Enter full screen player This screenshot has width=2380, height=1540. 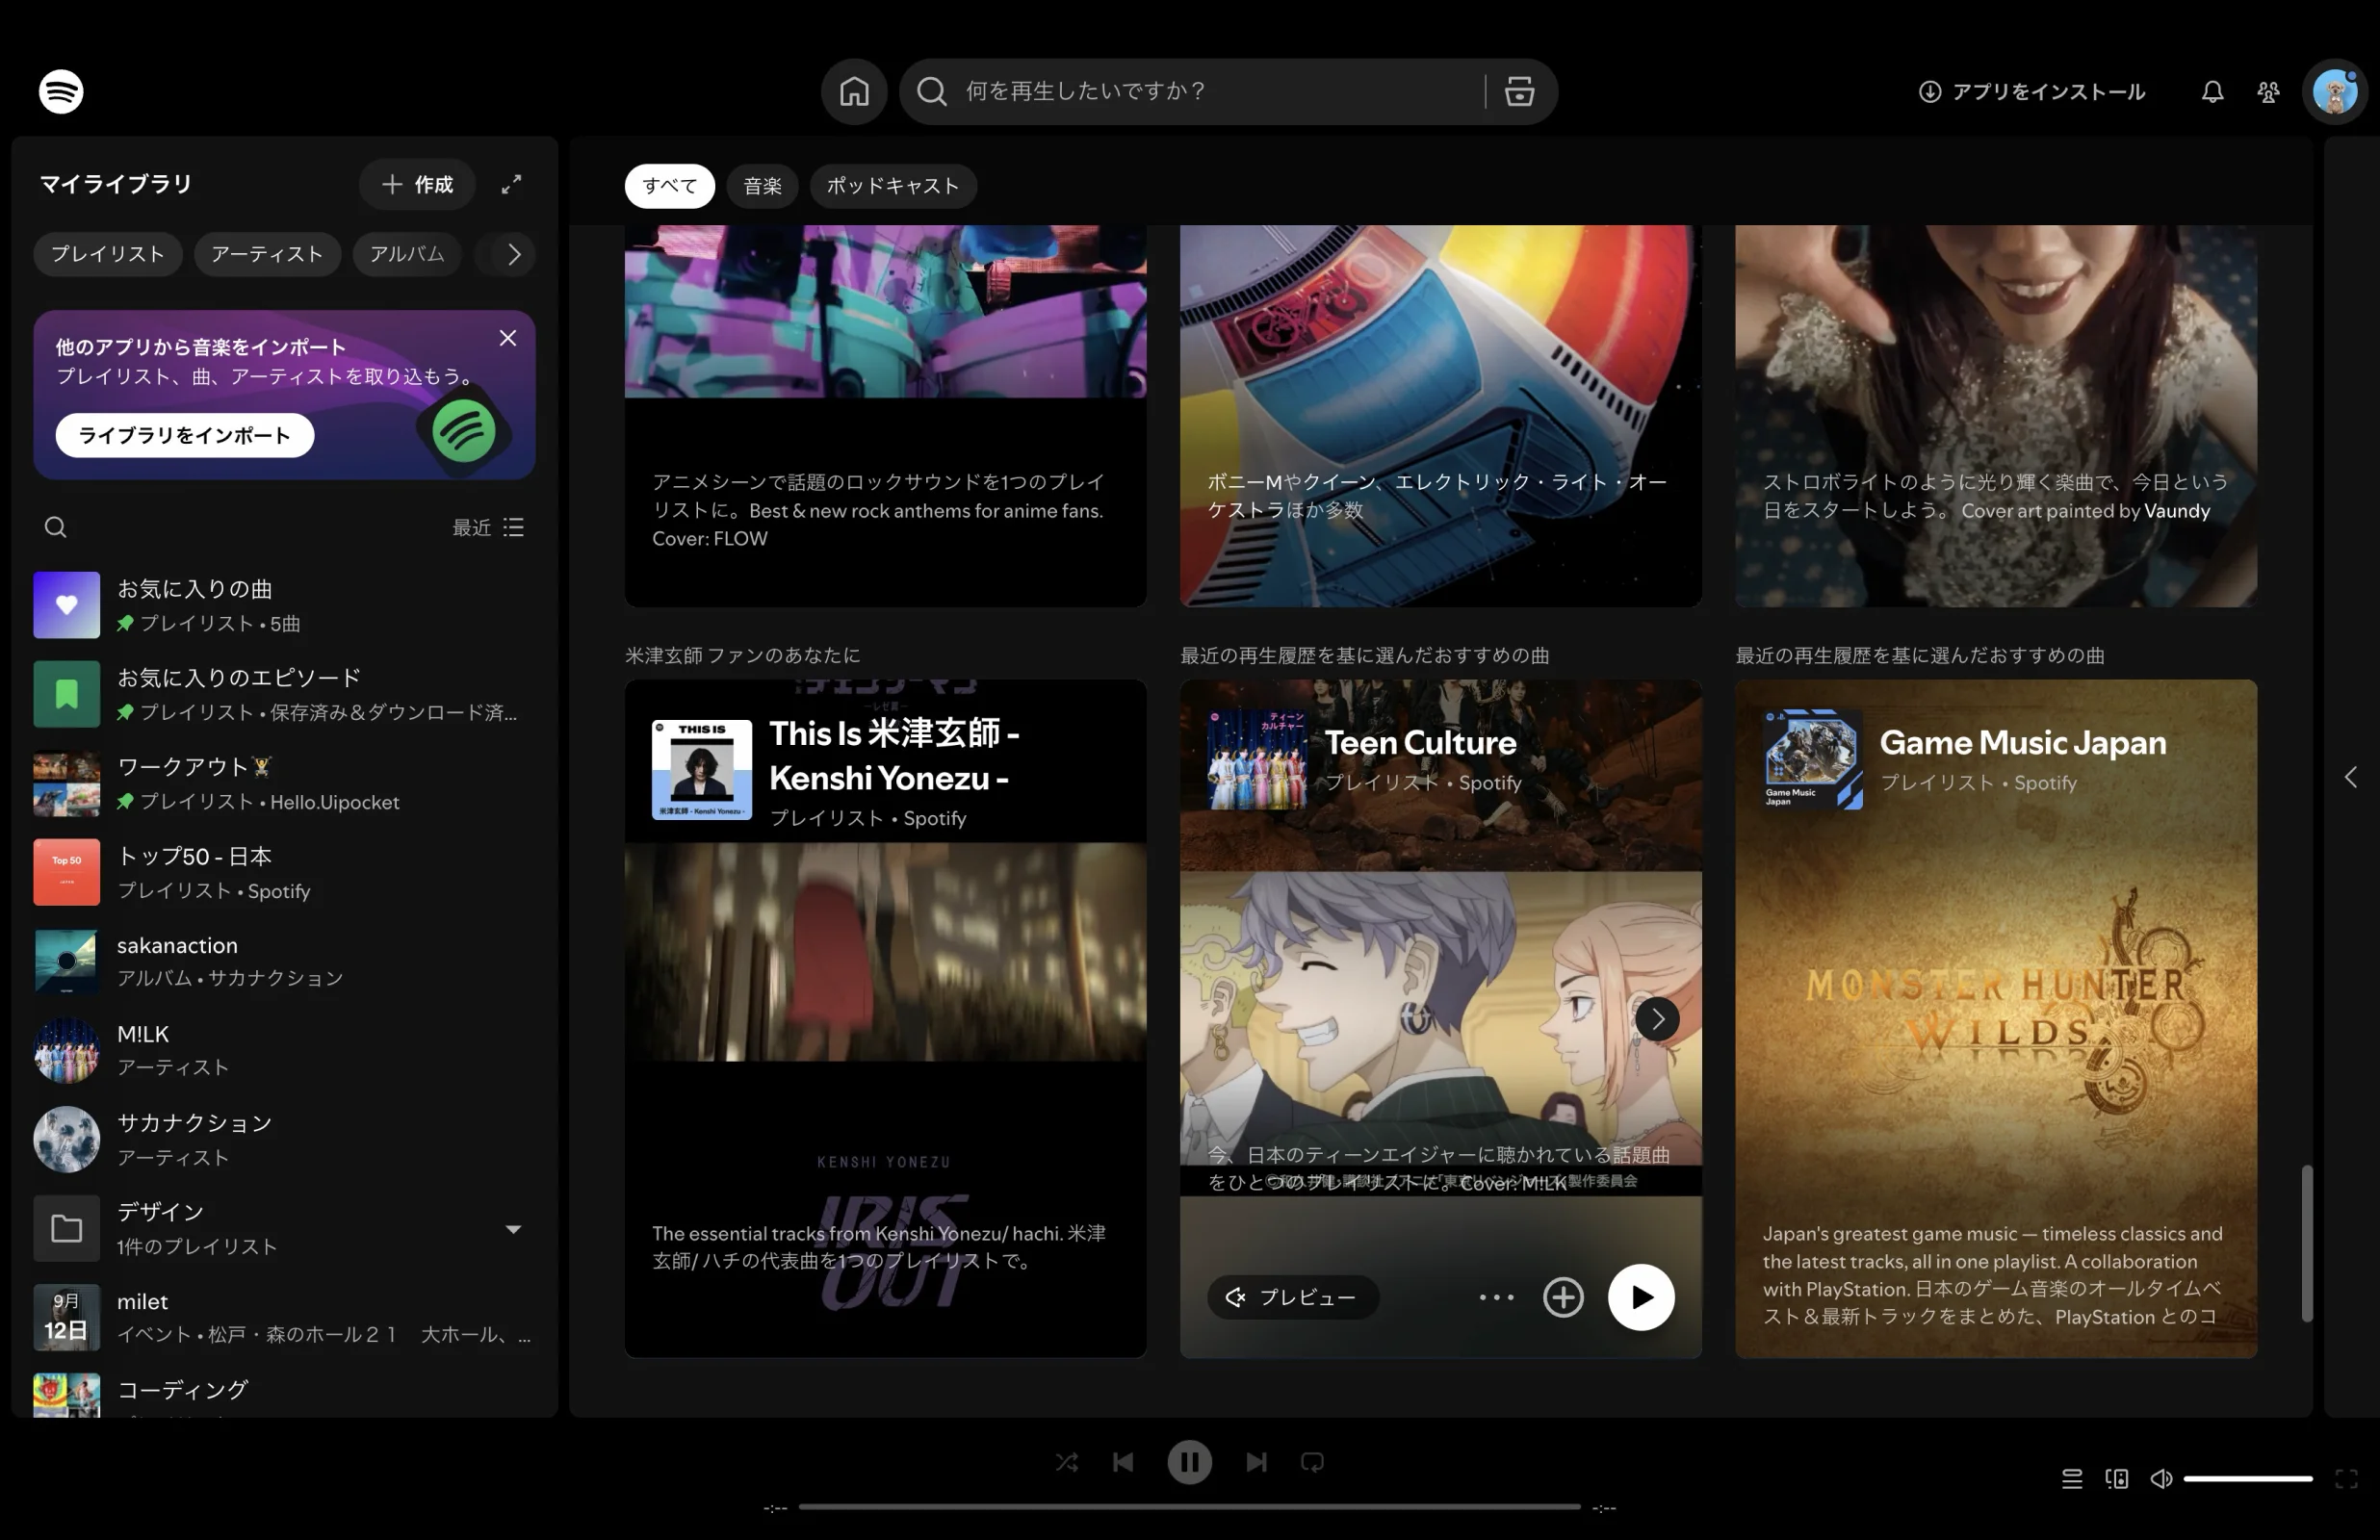coord(2346,1478)
